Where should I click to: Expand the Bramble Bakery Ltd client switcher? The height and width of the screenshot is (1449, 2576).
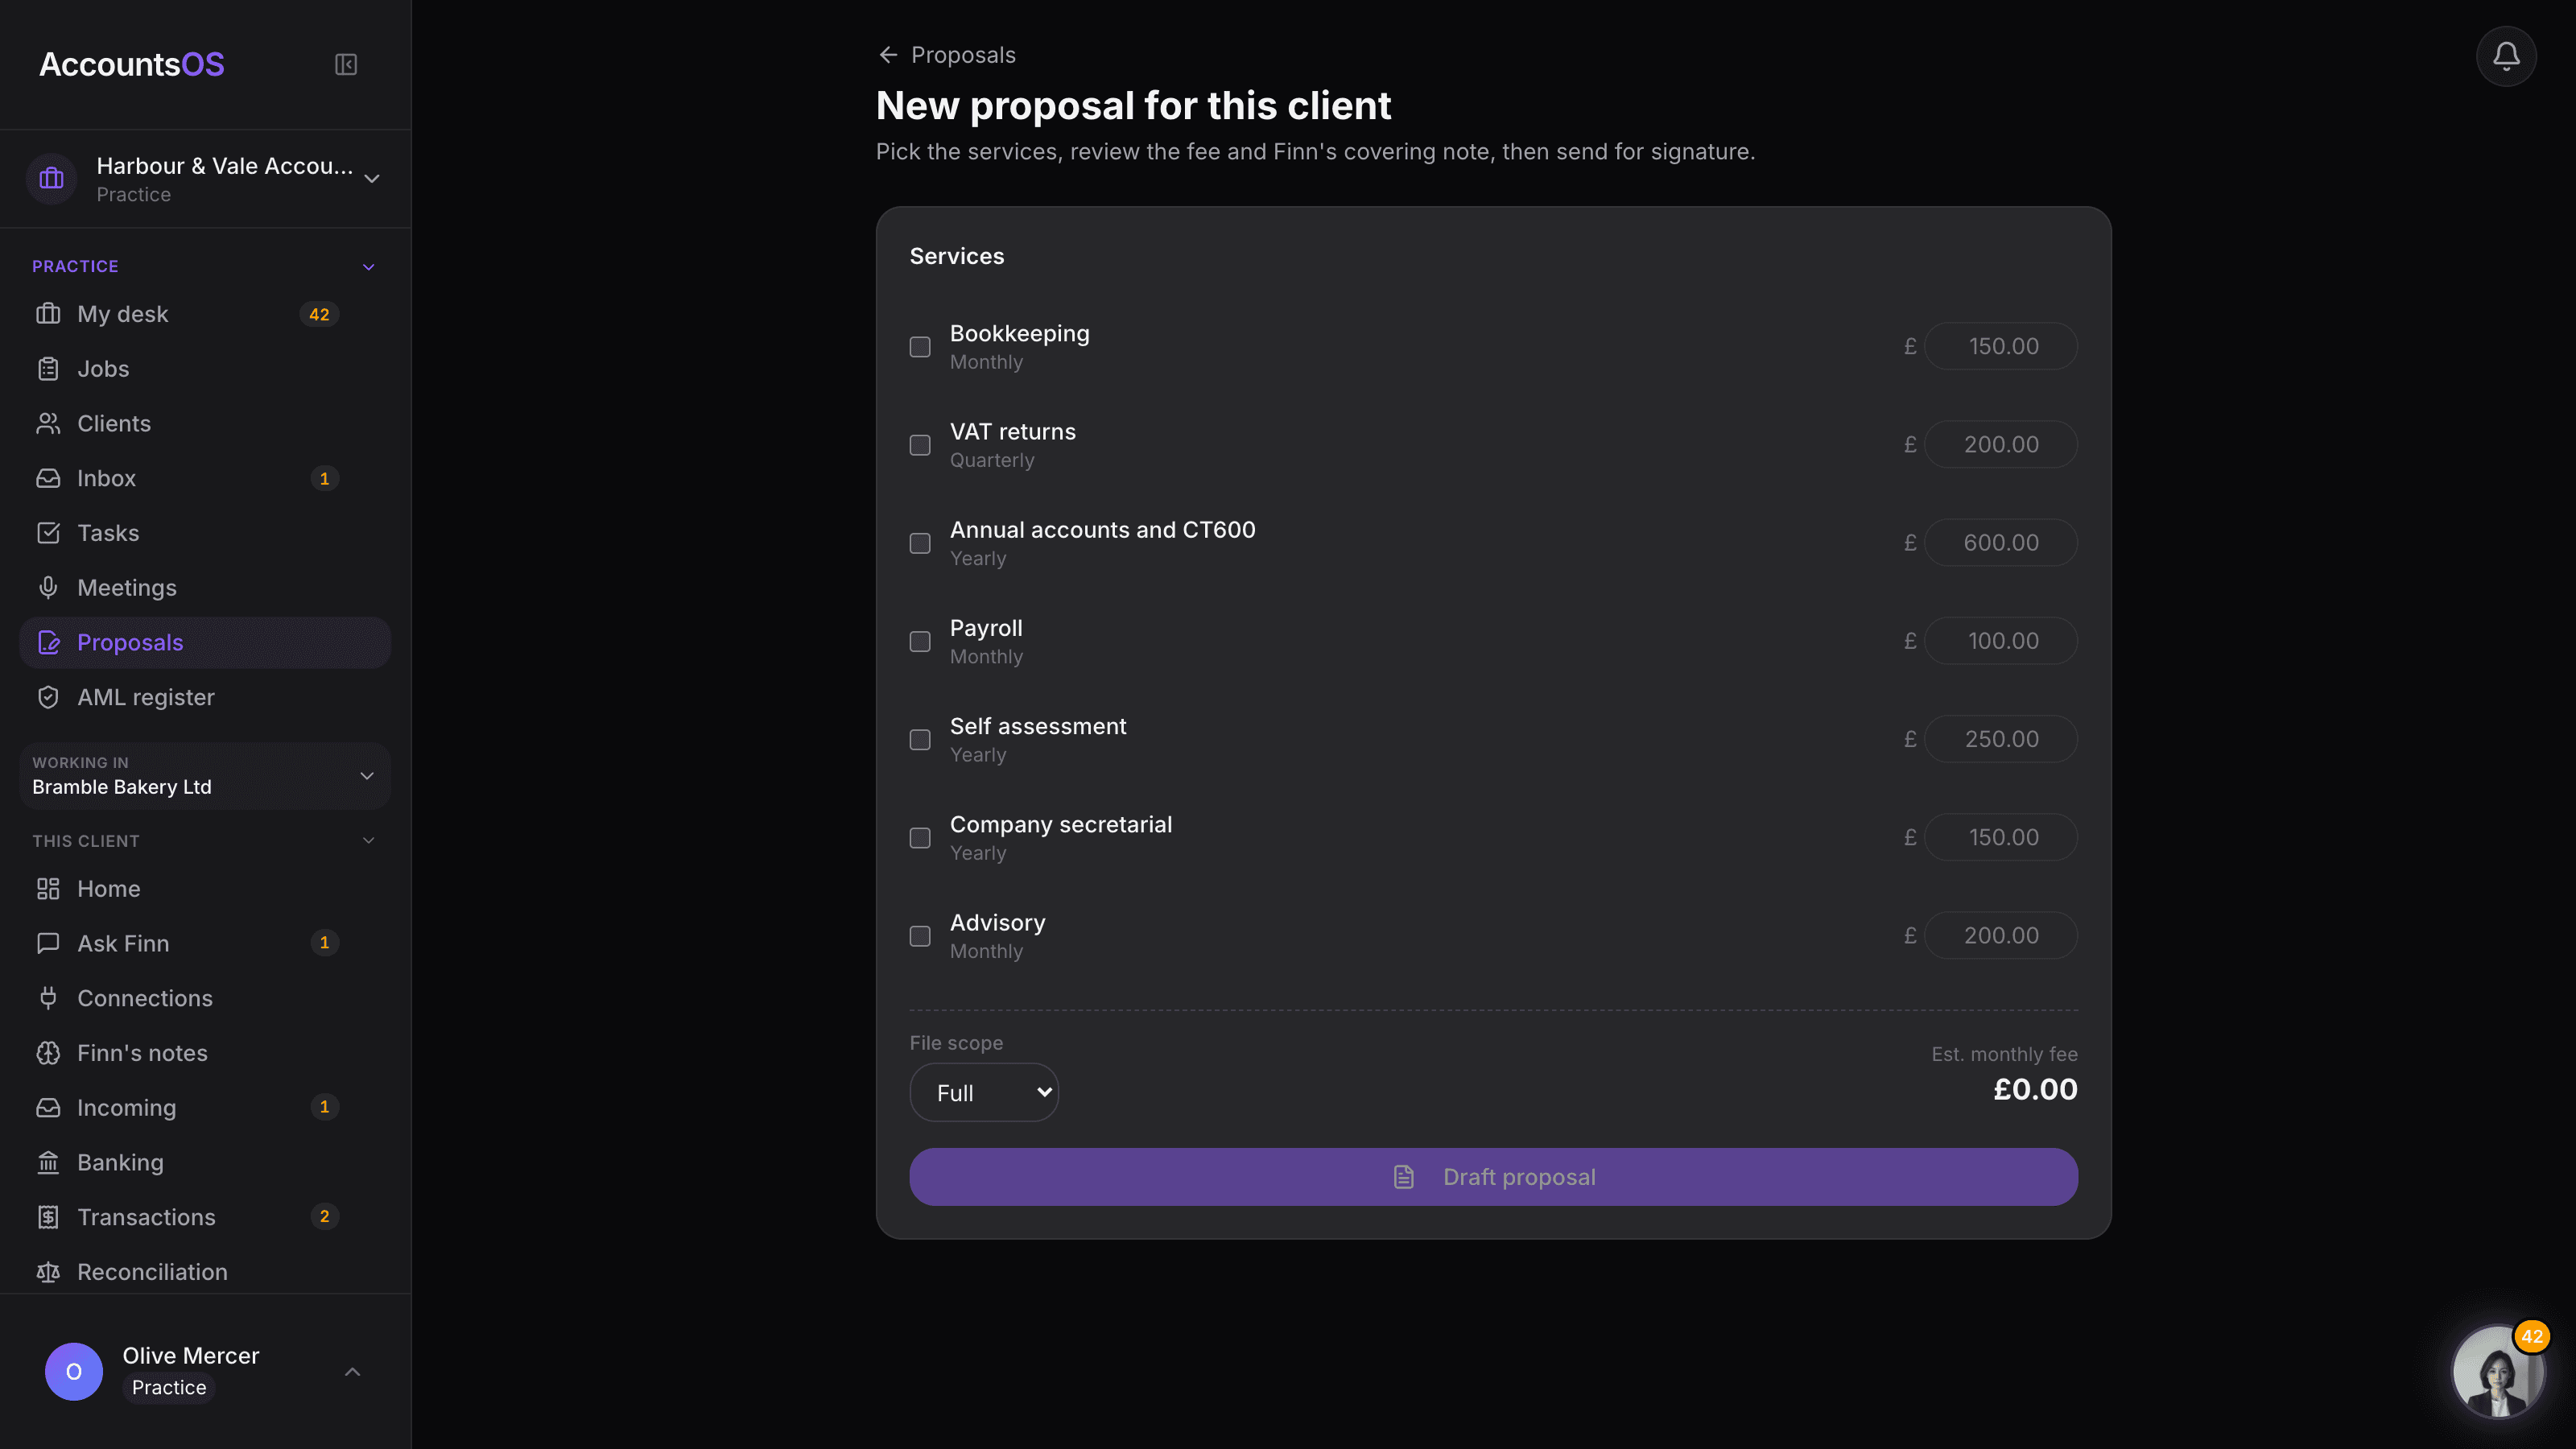point(205,776)
